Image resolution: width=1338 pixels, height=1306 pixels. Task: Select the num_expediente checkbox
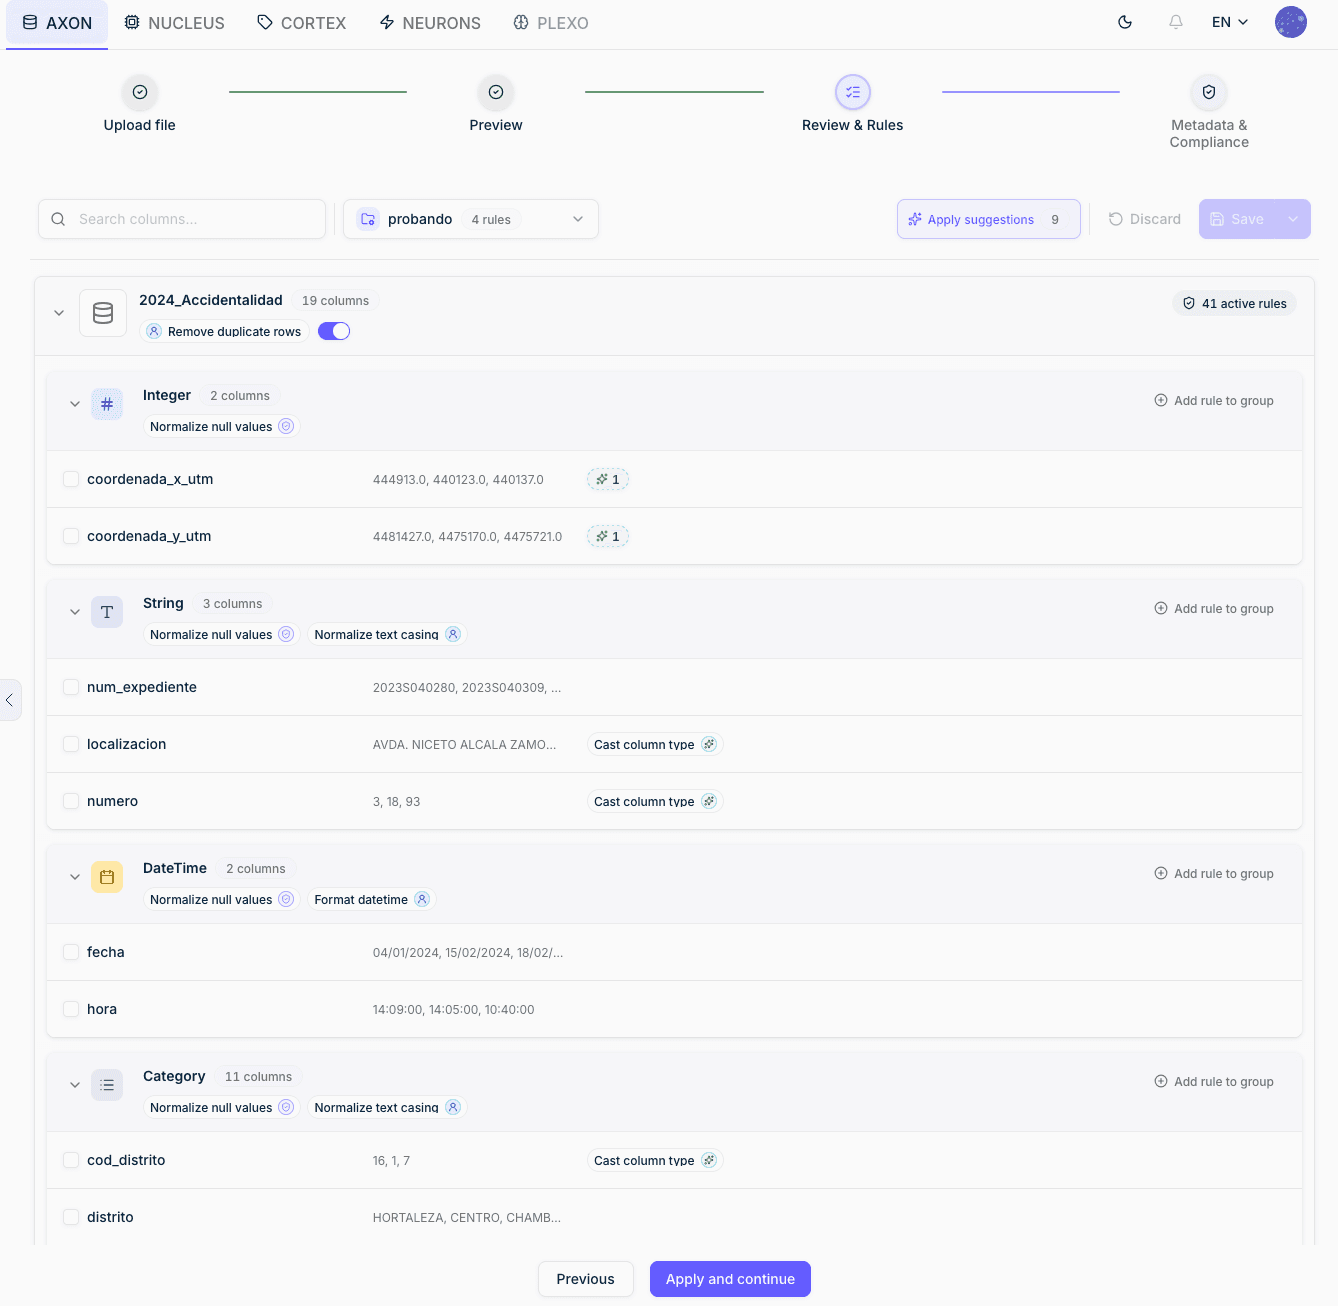click(71, 687)
